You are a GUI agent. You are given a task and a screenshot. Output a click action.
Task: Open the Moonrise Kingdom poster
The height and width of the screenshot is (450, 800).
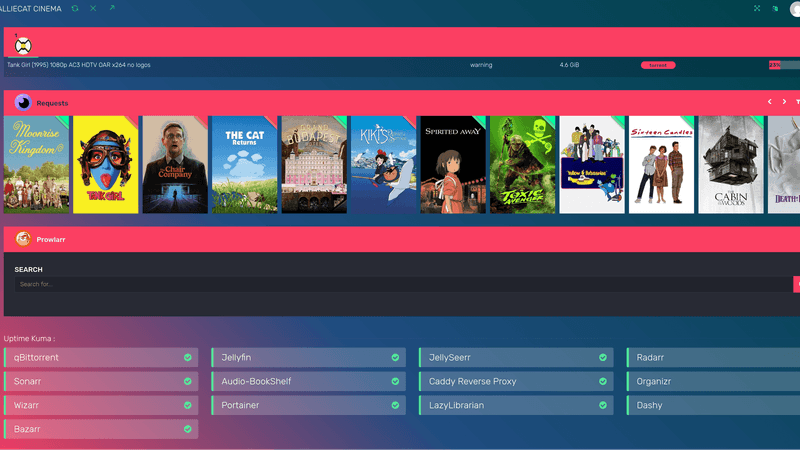[x=36, y=164]
